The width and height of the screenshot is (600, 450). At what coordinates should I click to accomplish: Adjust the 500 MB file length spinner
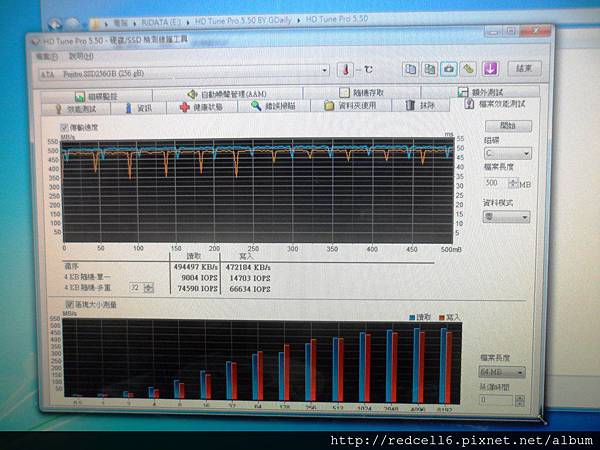pyautogui.click(x=513, y=183)
